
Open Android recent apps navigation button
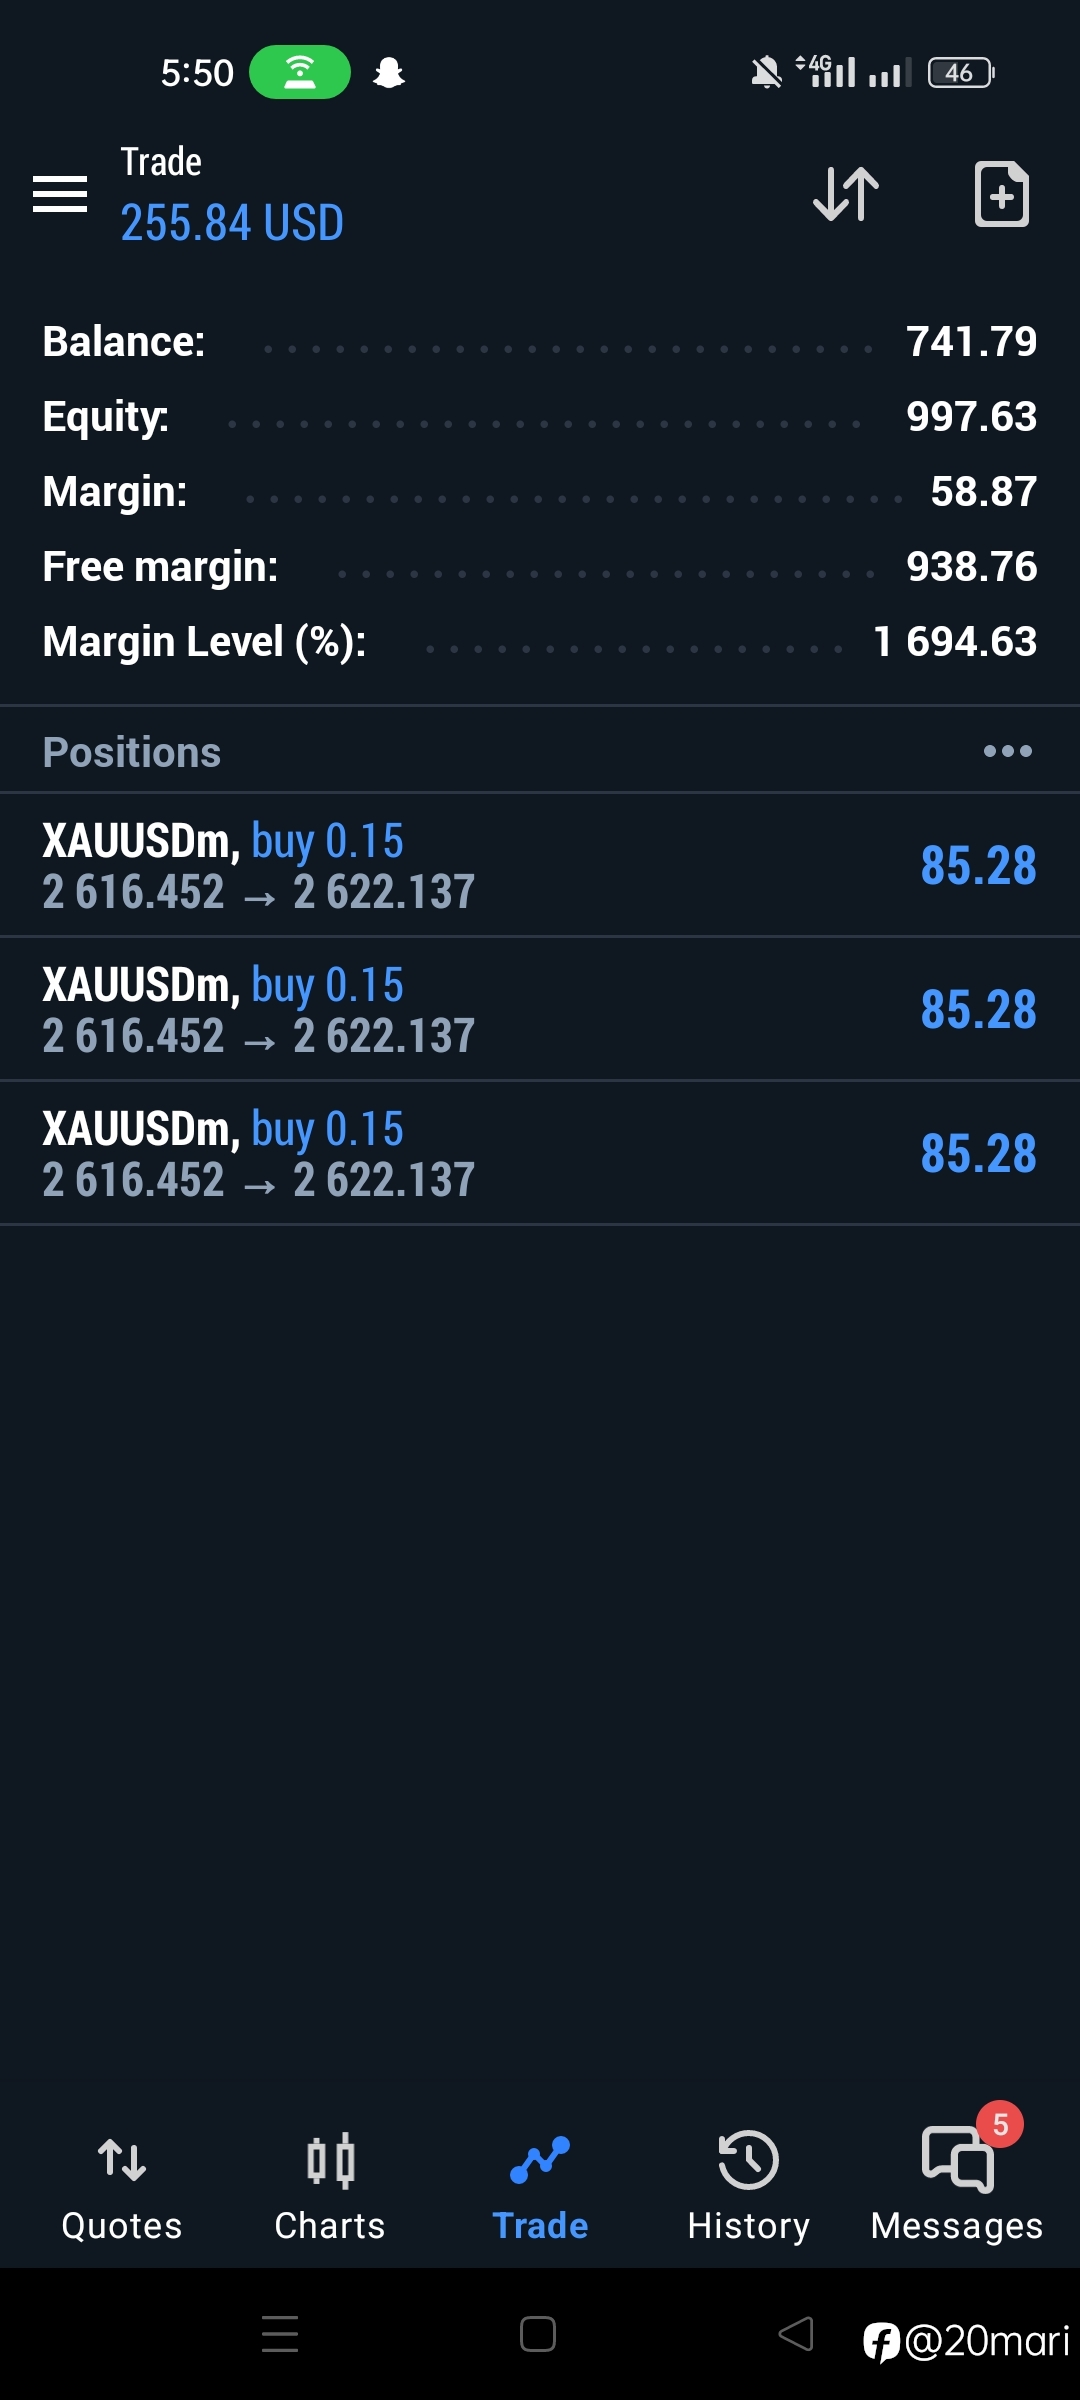tap(280, 2335)
